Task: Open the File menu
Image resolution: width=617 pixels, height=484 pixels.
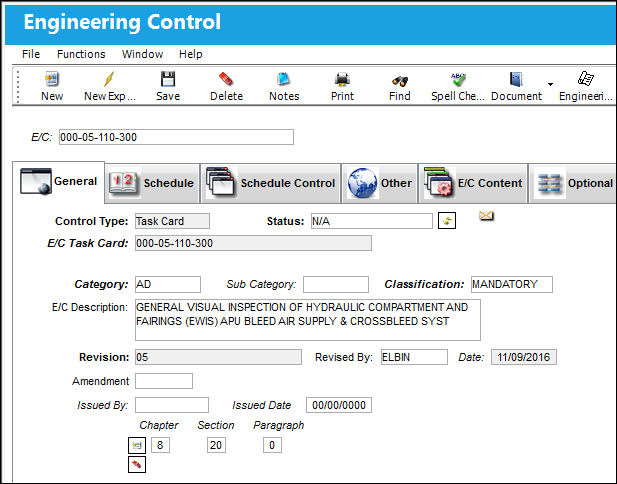Action: coord(31,54)
